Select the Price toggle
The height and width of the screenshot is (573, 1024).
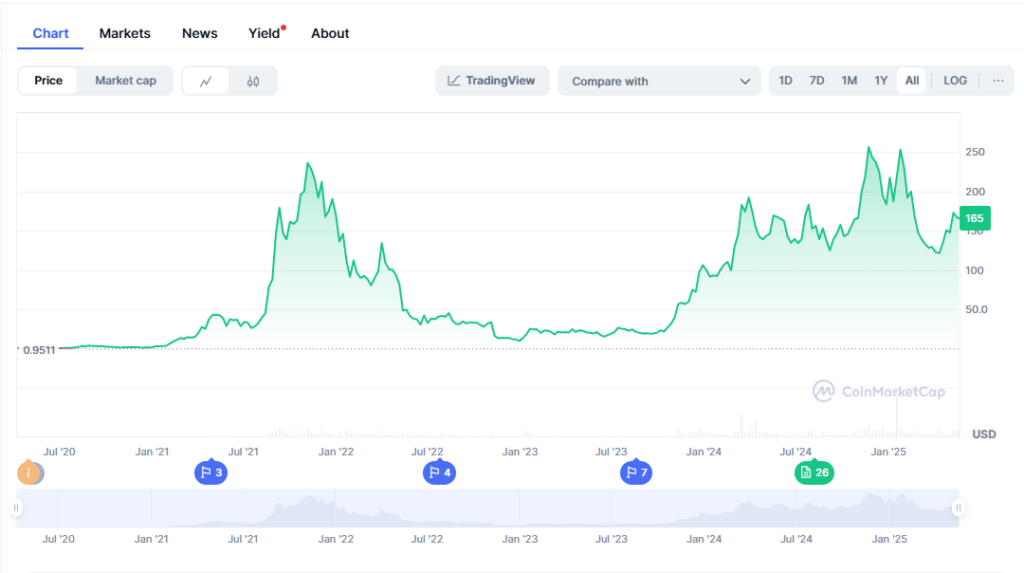pos(48,80)
